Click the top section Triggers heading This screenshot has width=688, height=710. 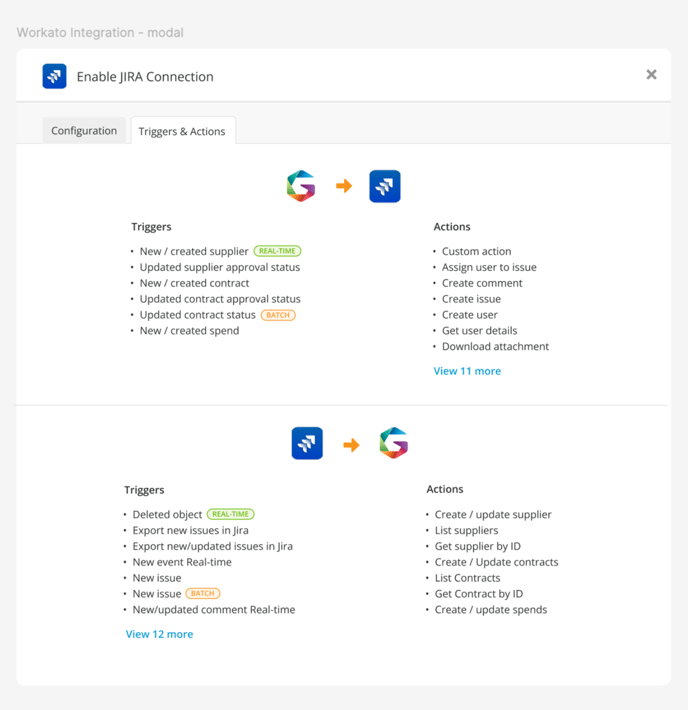151,226
